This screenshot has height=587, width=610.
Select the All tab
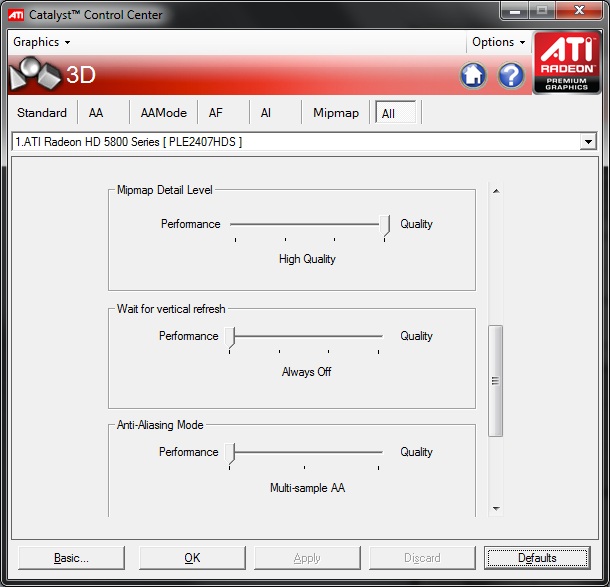pyautogui.click(x=396, y=113)
